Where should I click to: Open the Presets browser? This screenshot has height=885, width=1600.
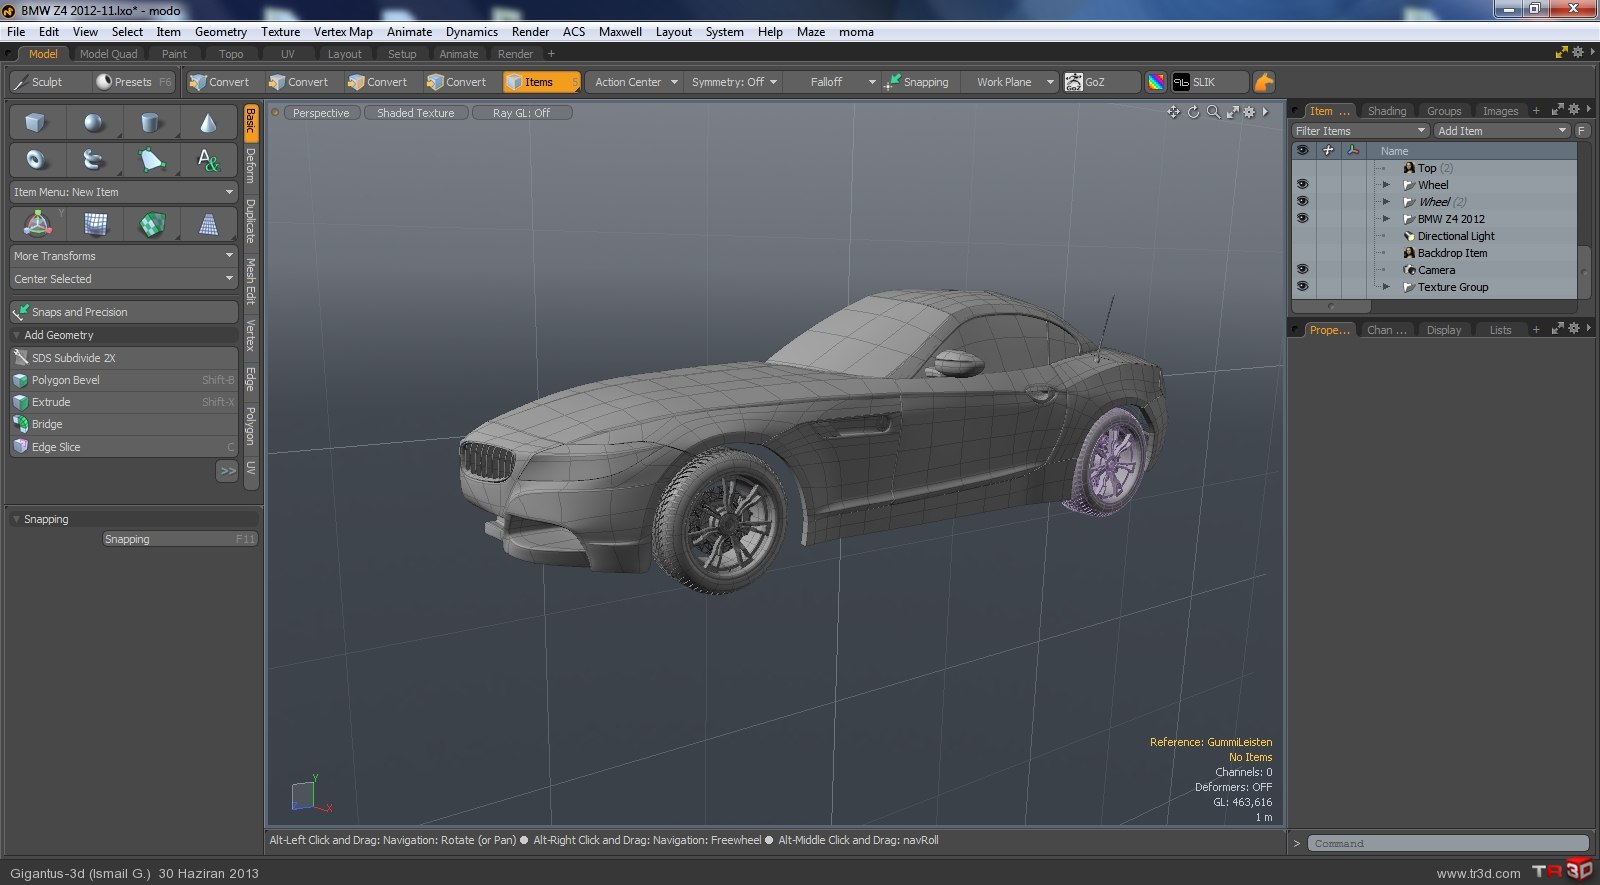tap(133, 82)
